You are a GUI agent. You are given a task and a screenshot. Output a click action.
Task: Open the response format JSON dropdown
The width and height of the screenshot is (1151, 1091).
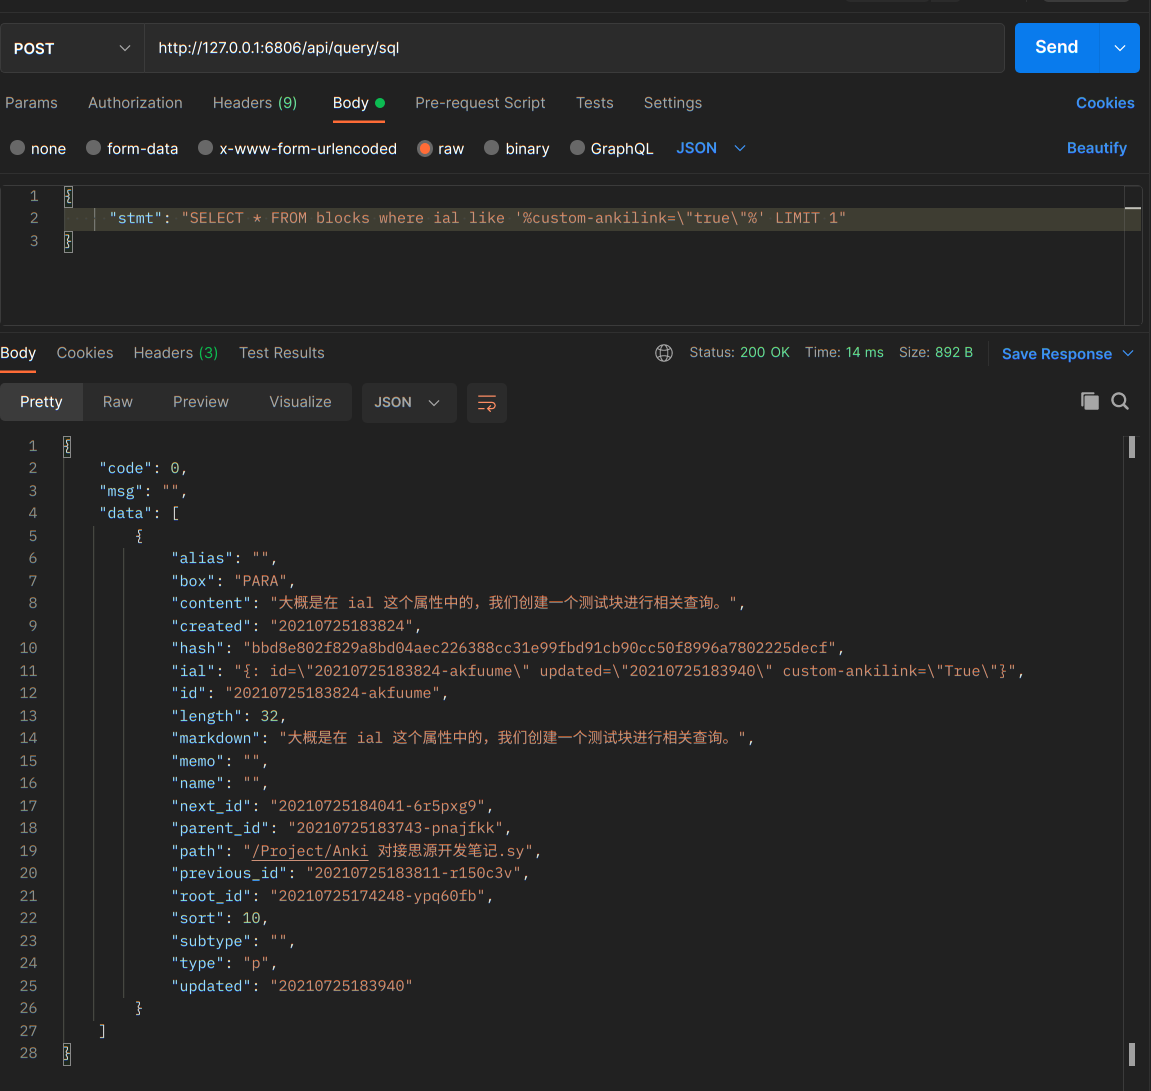click(408, 402)
